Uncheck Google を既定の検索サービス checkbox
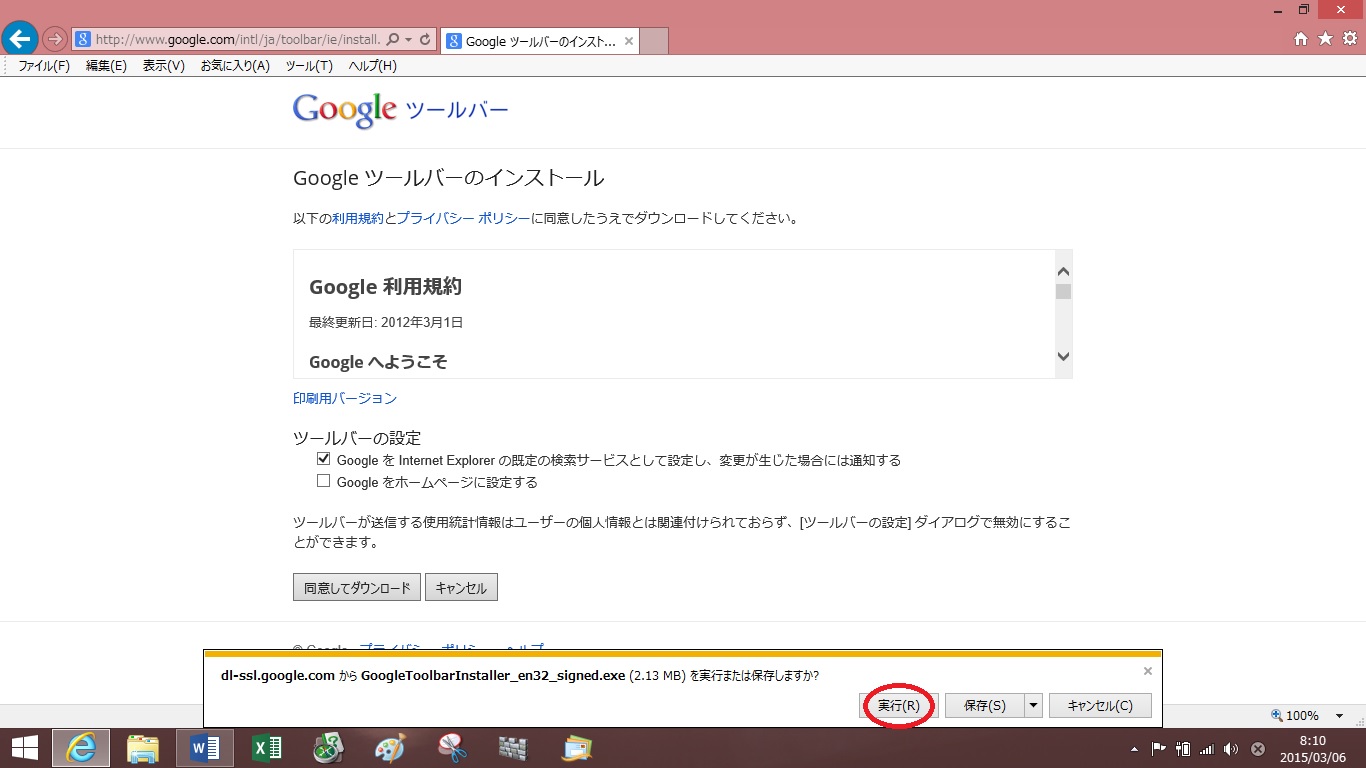Screen dimensions: 1366x768 point(323,459)
